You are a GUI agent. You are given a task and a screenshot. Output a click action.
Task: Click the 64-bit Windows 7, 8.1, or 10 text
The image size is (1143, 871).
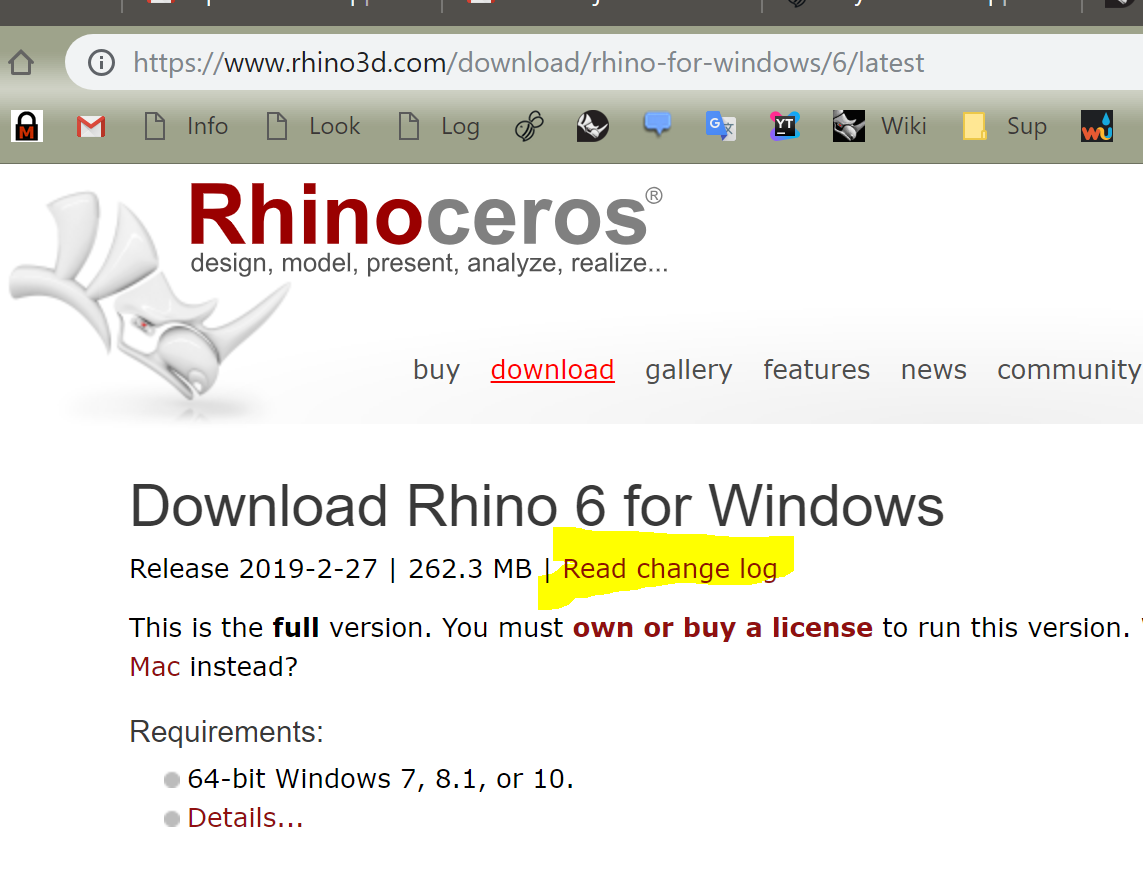pos(381,779)
